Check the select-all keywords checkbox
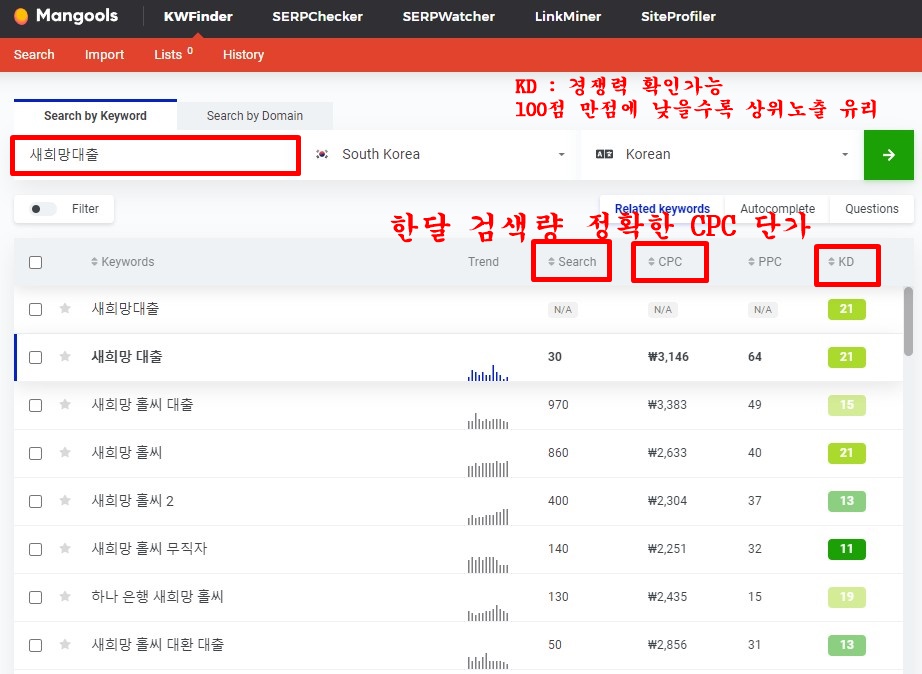Image resolution: width=922 pixels, height=674 pixels. point(36,262)
